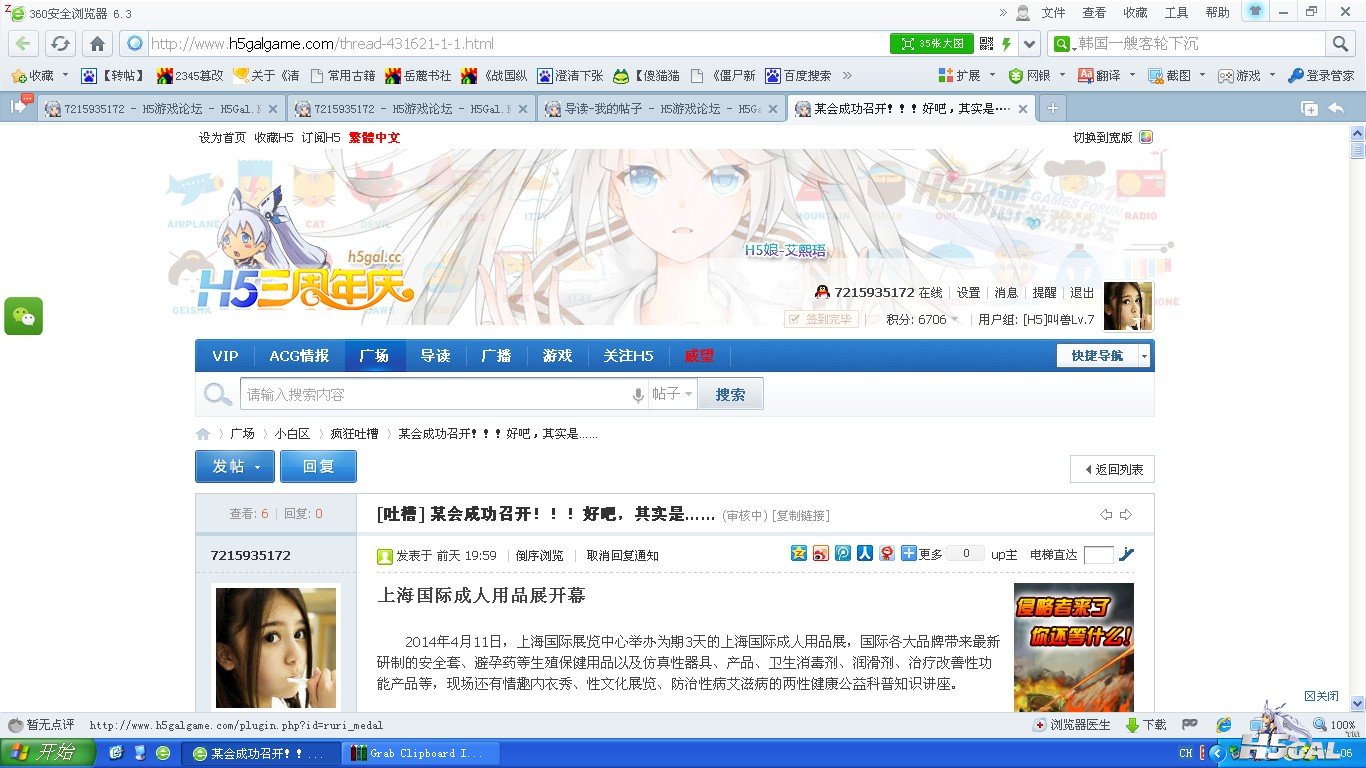Screen dimensions: 1366x768
Task: Expand the 快捷导航 quick navigation dropdown
Action: click(x=1144, y=356)
